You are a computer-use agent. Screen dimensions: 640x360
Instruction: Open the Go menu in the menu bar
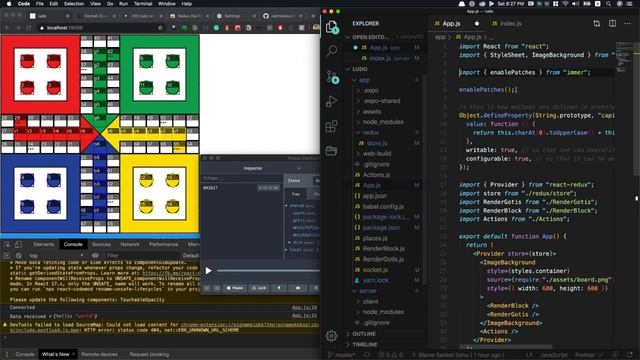click(110, 4)
